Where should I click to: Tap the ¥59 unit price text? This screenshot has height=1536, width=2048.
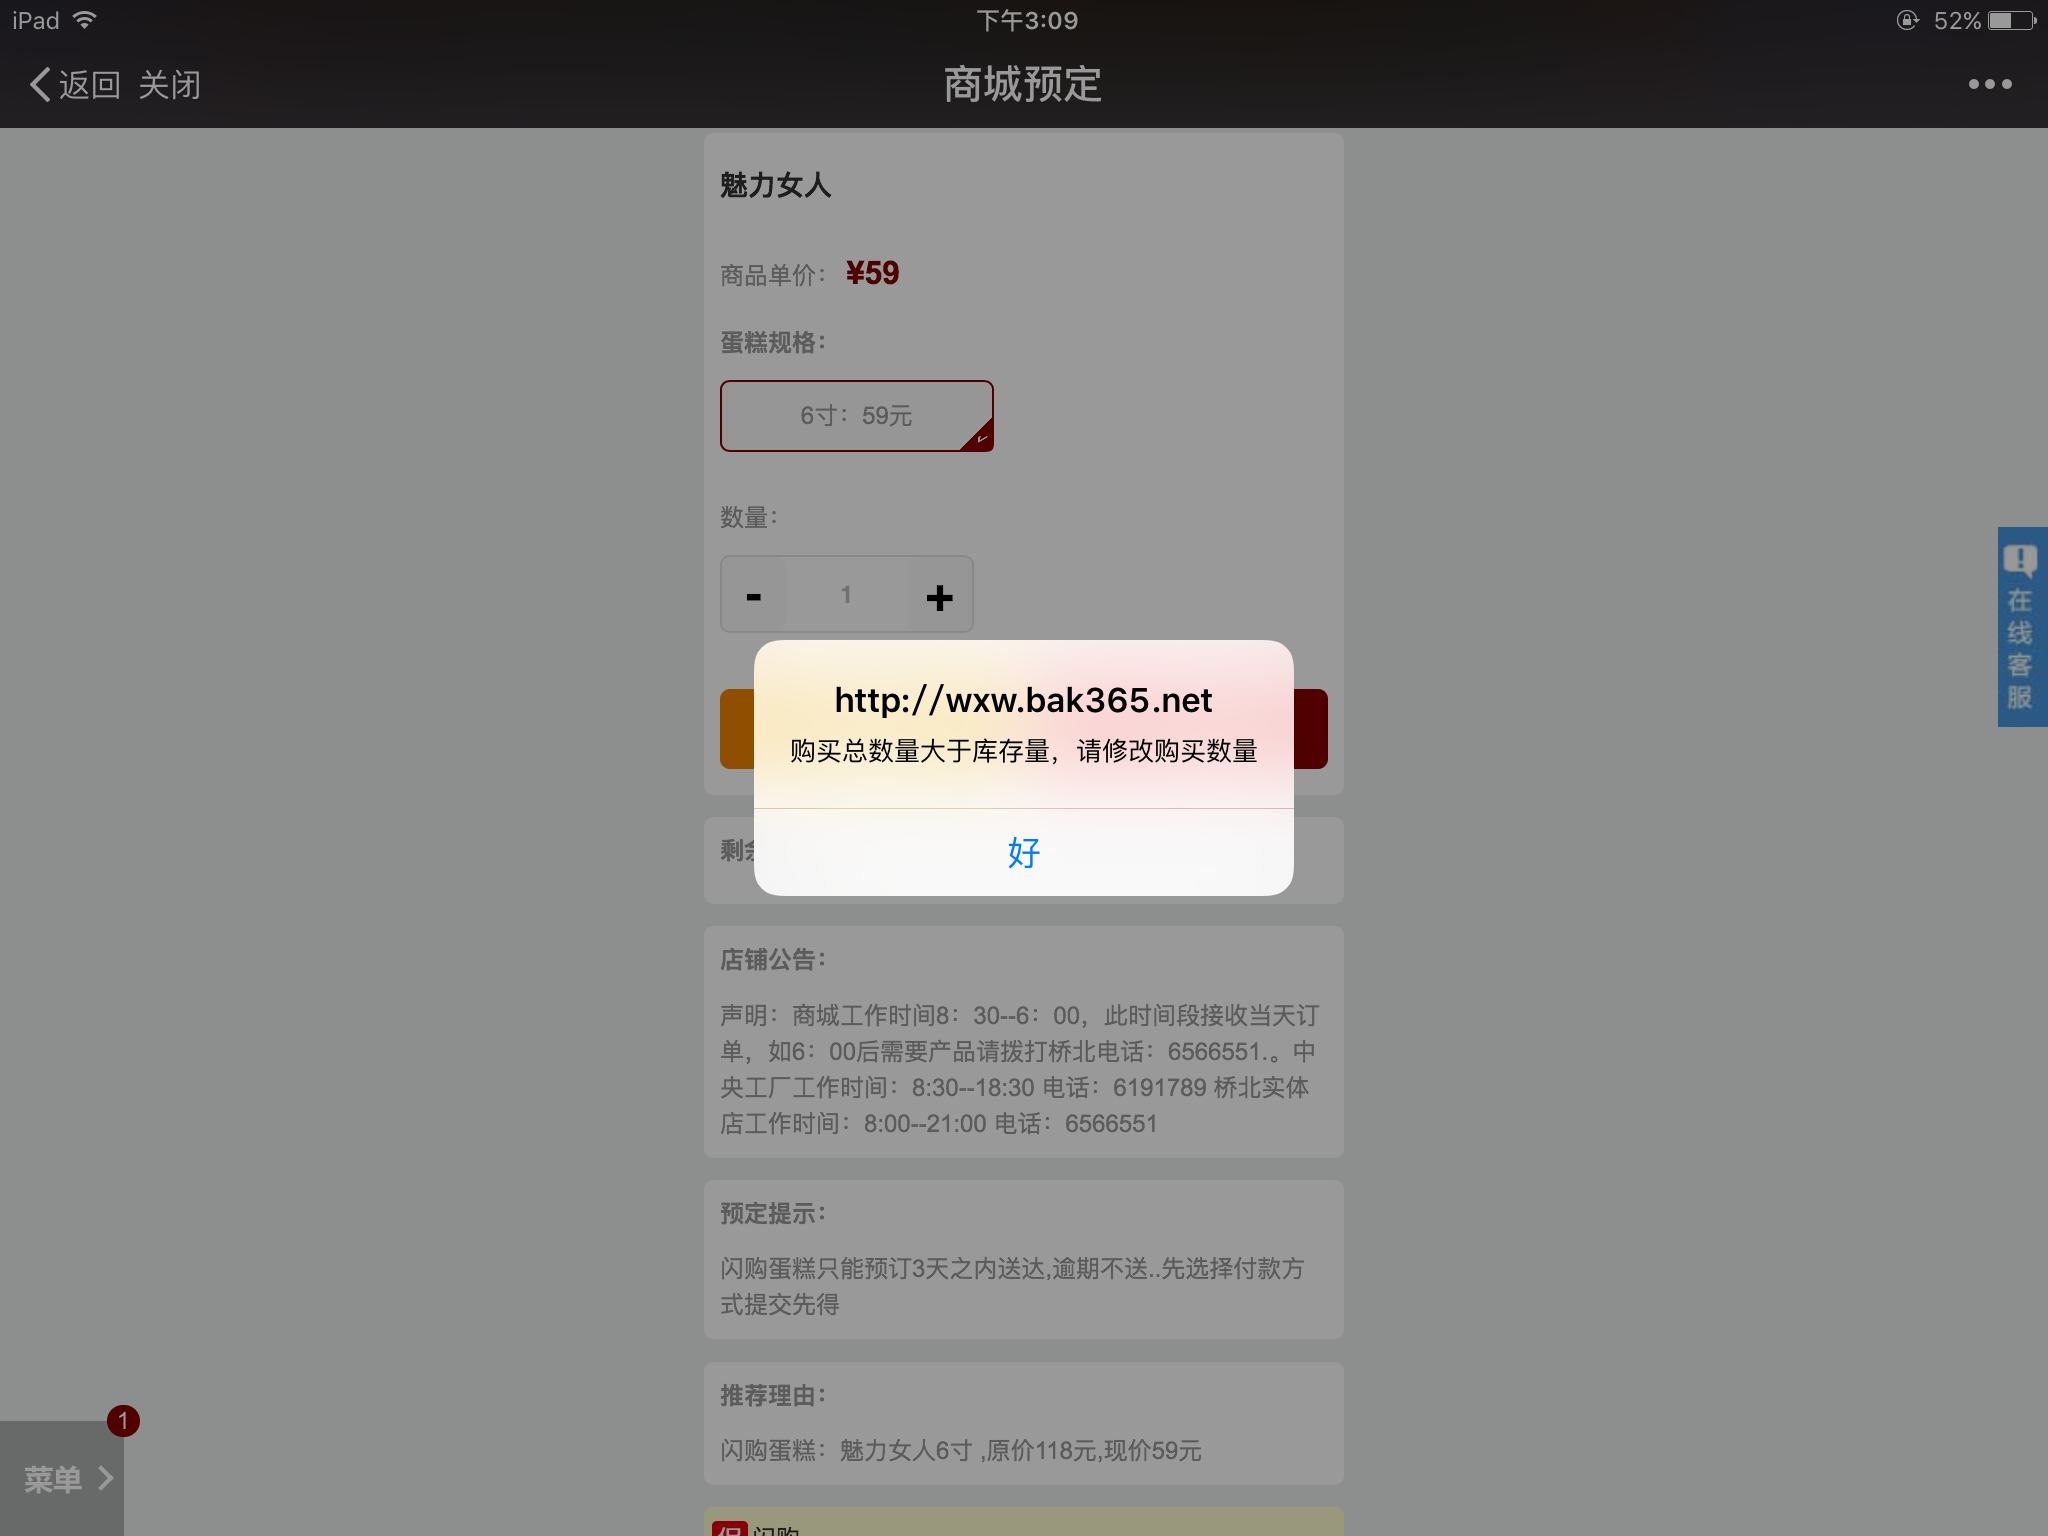(872, 273)
